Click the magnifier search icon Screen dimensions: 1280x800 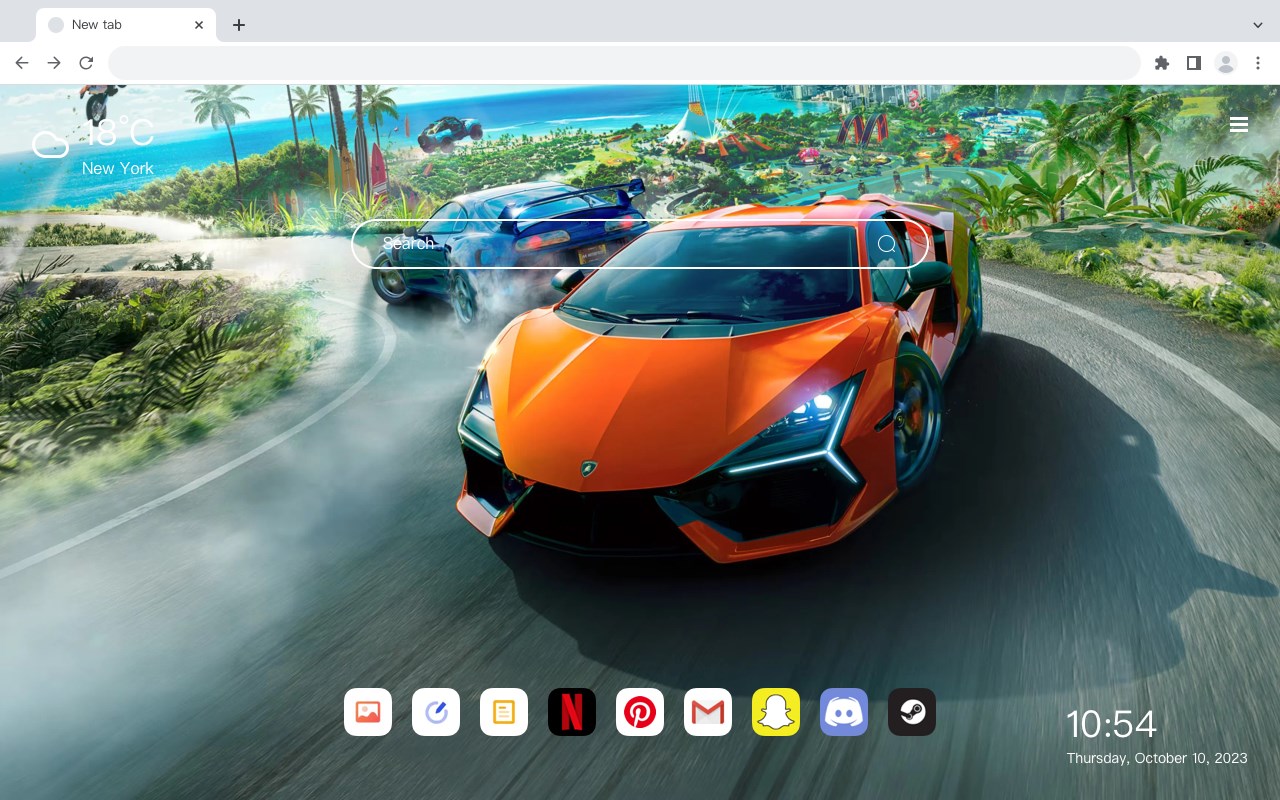(887, 244)
